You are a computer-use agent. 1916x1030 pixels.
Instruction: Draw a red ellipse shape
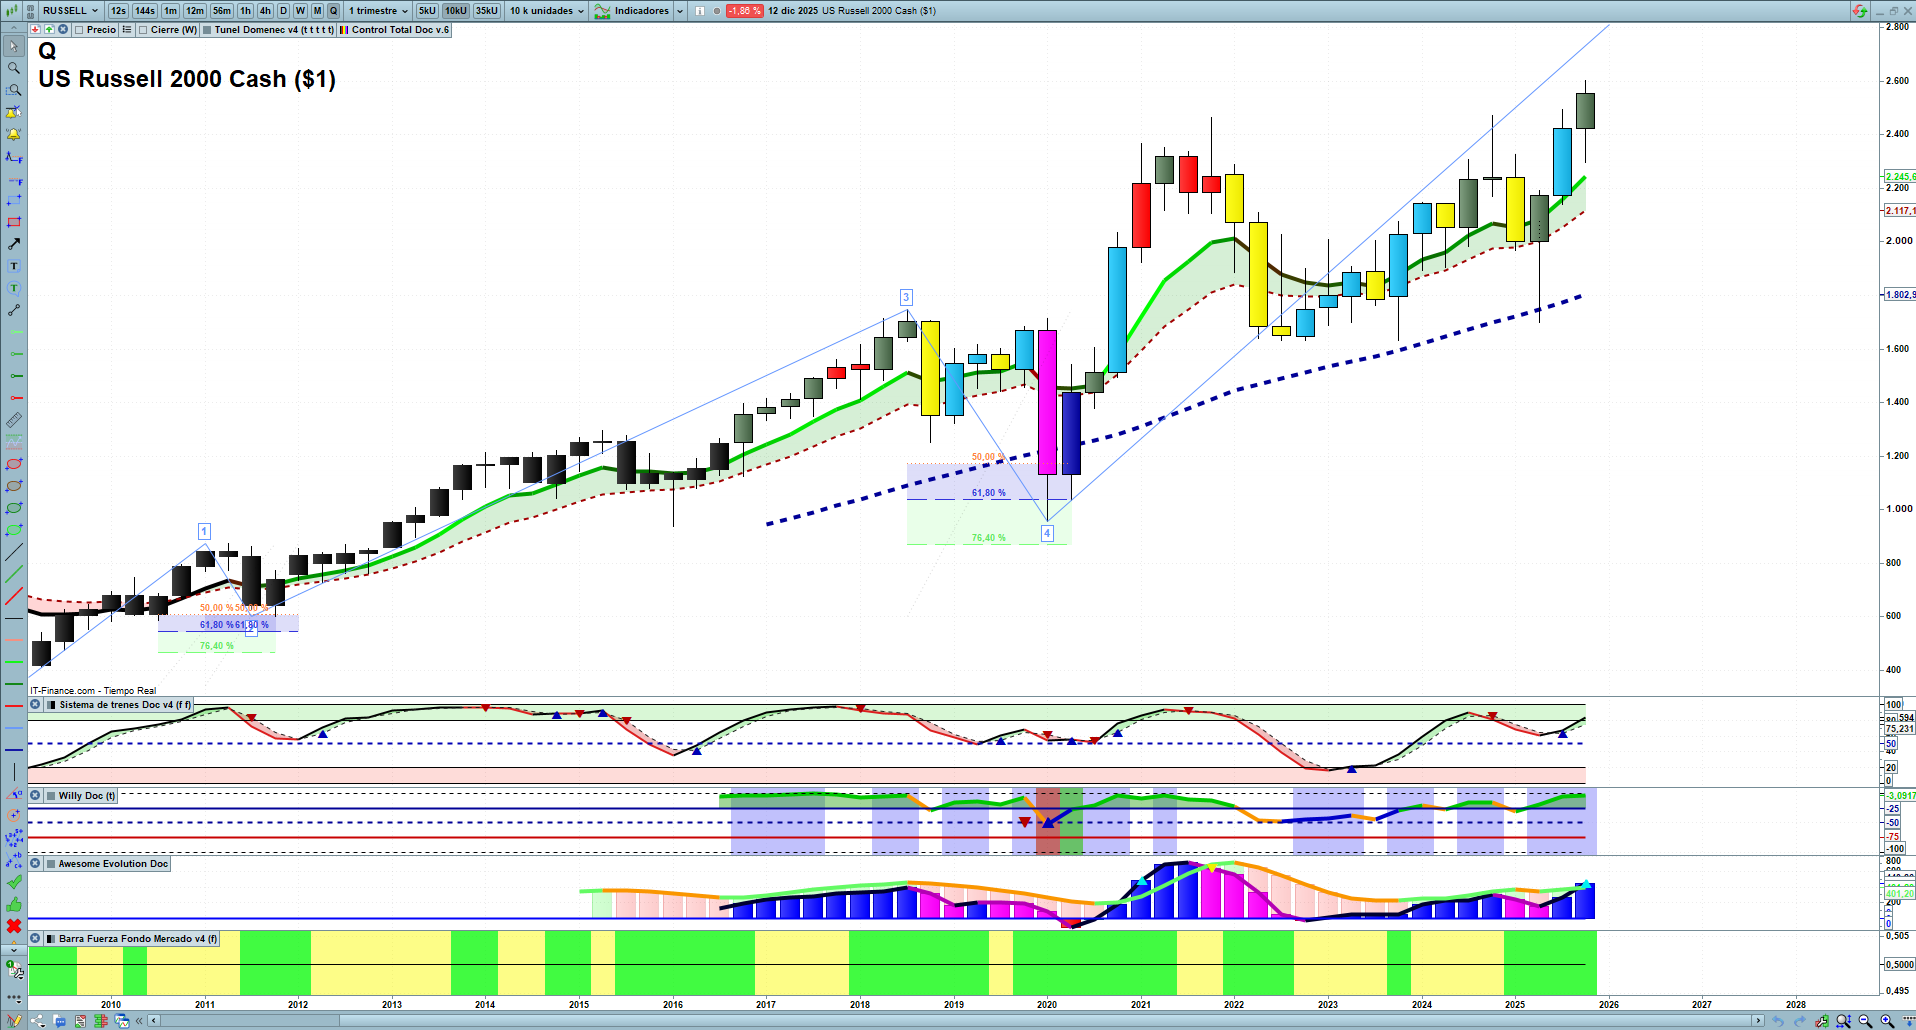tap(14, 464)
